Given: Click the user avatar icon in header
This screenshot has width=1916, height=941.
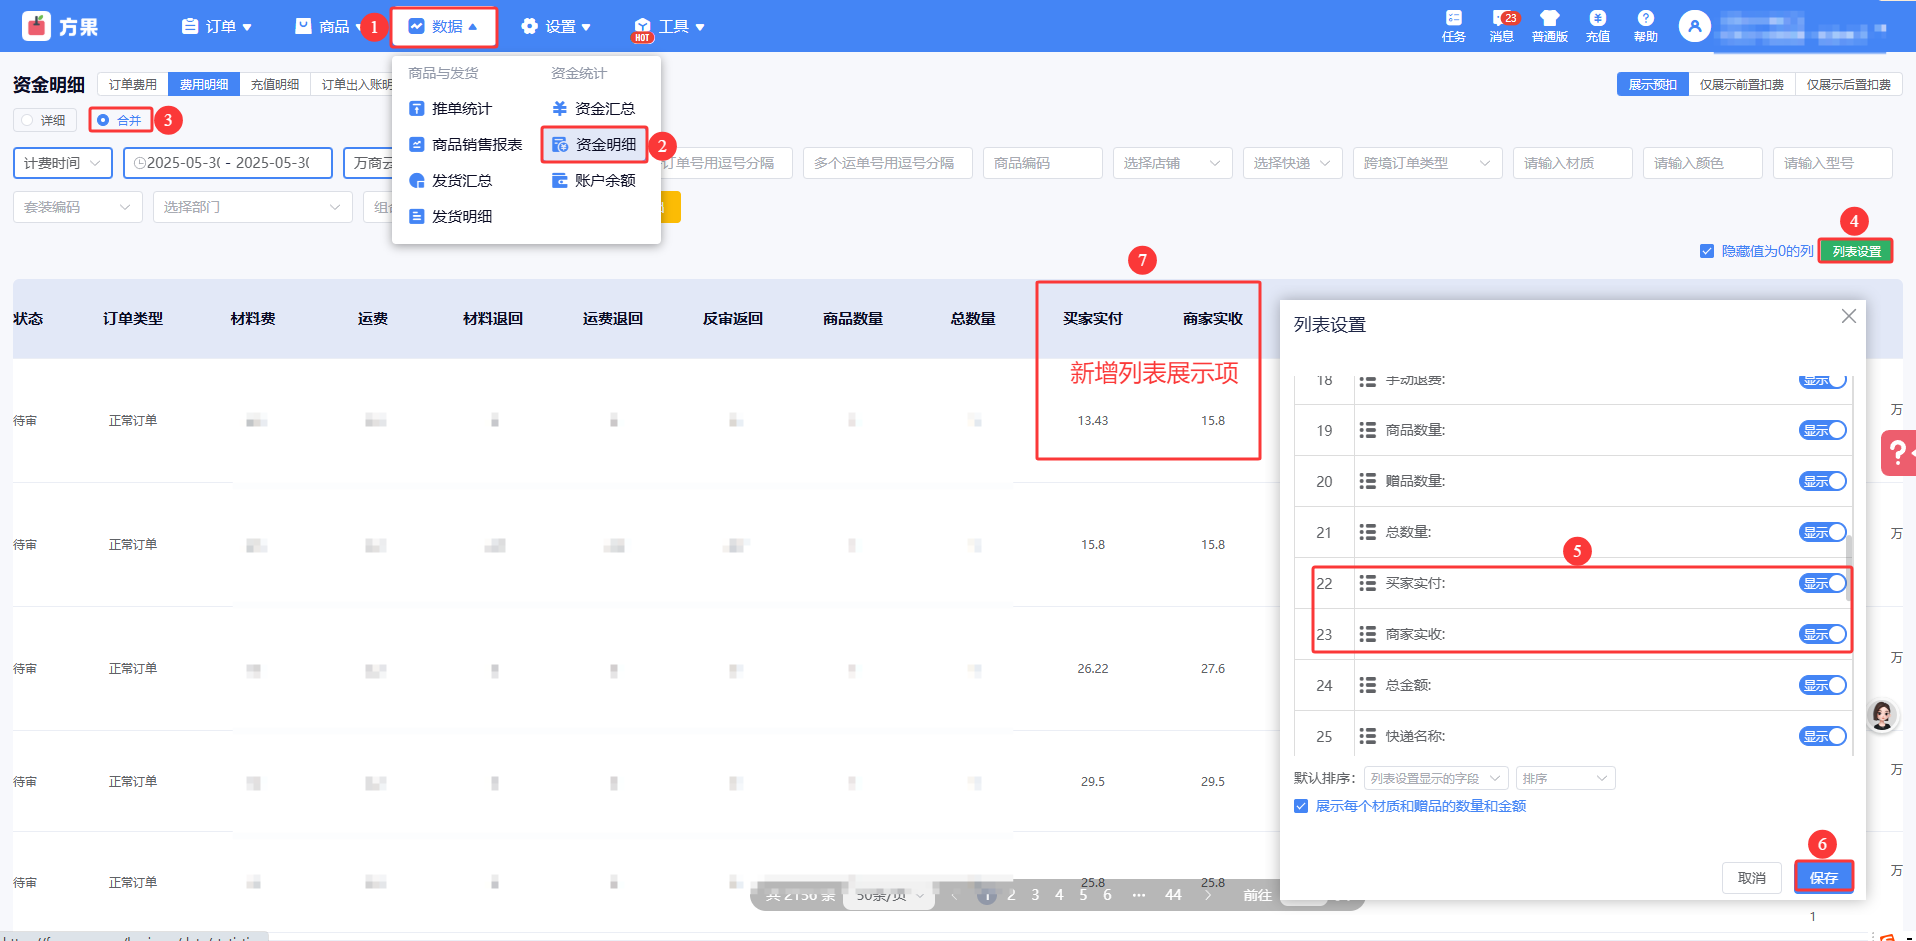Looking at the screenshot, I should pyautogui.click(x=1694, y=26).
